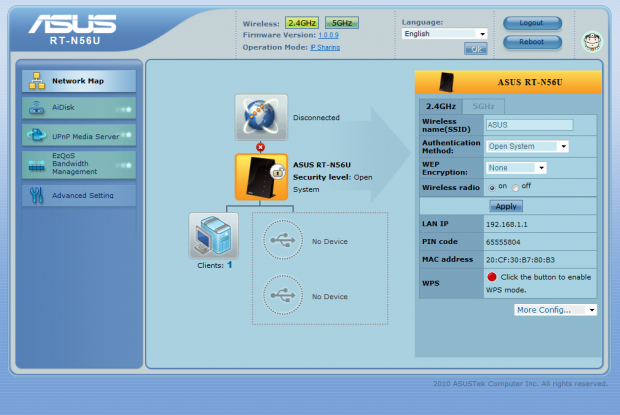
Task: Click the second USB No Device icon
Action: (x=283, y=295)
